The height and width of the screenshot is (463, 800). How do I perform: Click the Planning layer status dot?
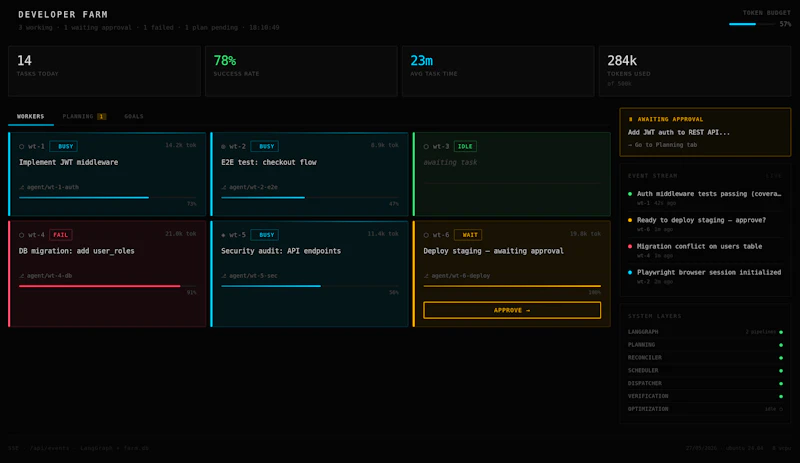(781, 345)
